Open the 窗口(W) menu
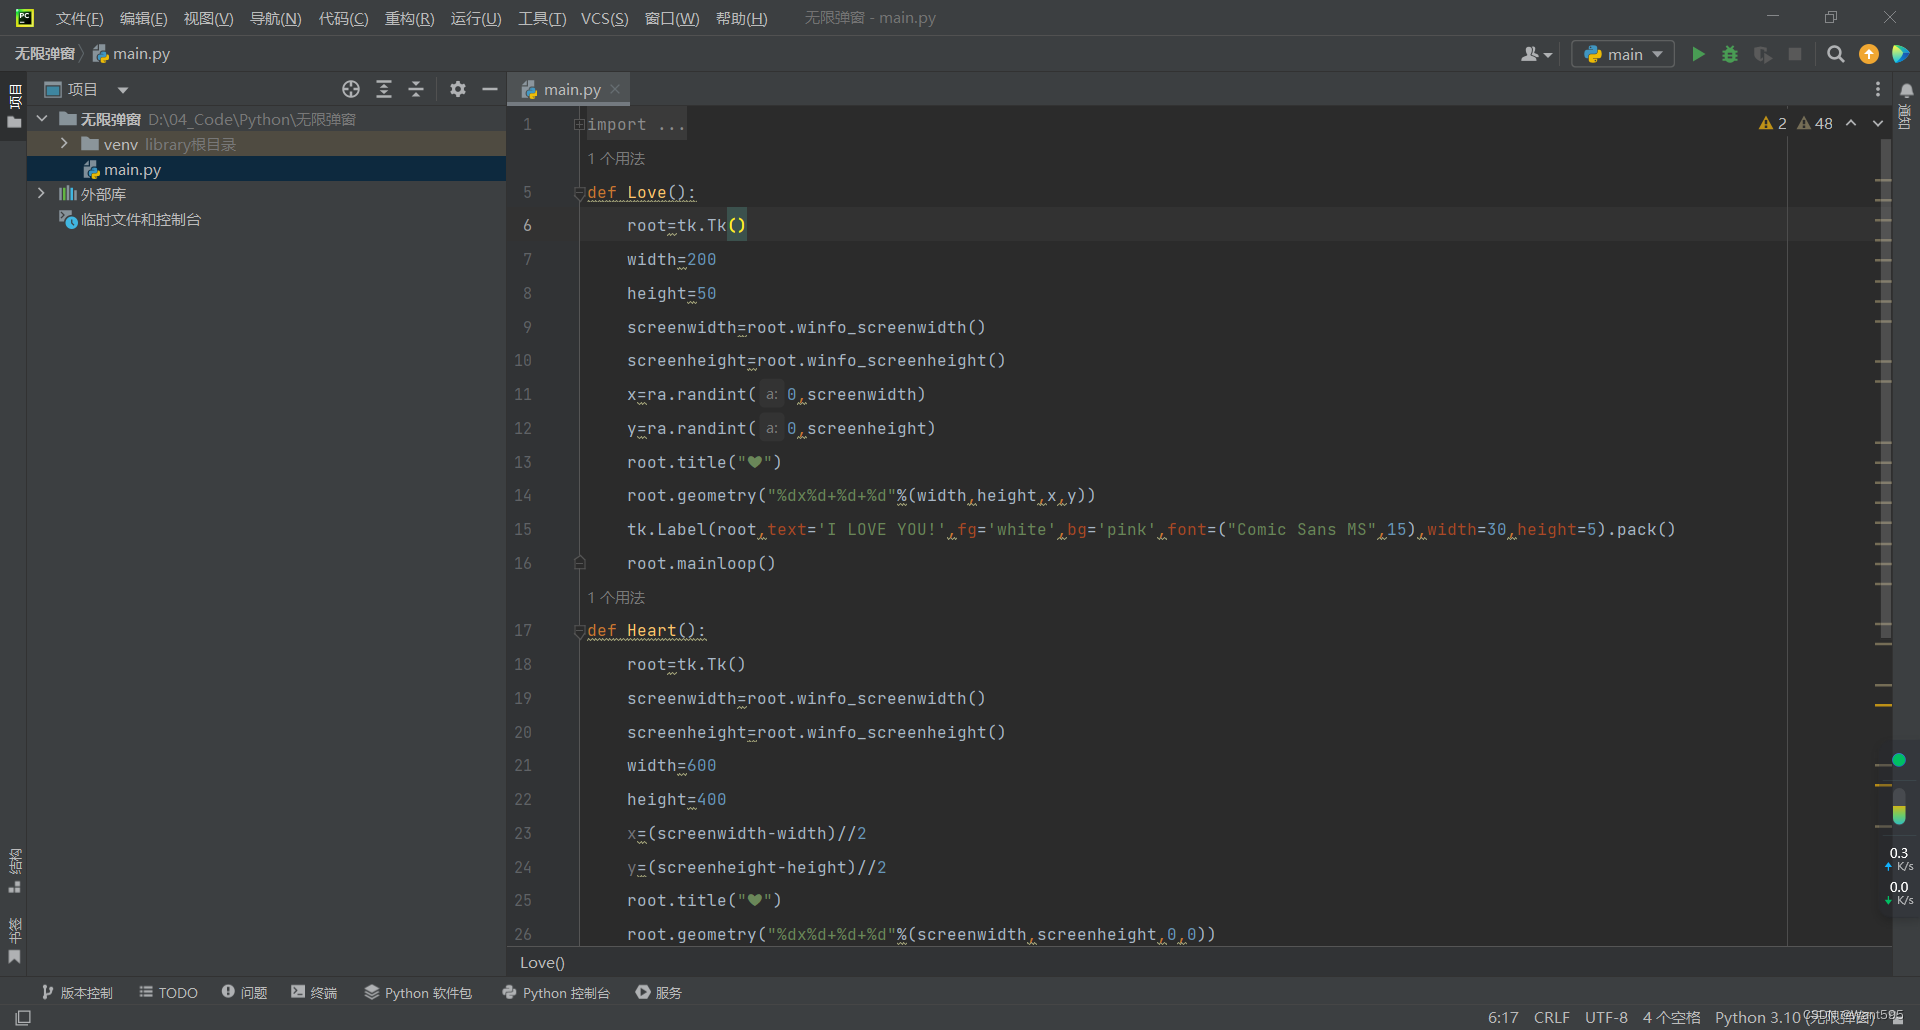This screenshot has width=1920, height=1030. tap(672, 18)
